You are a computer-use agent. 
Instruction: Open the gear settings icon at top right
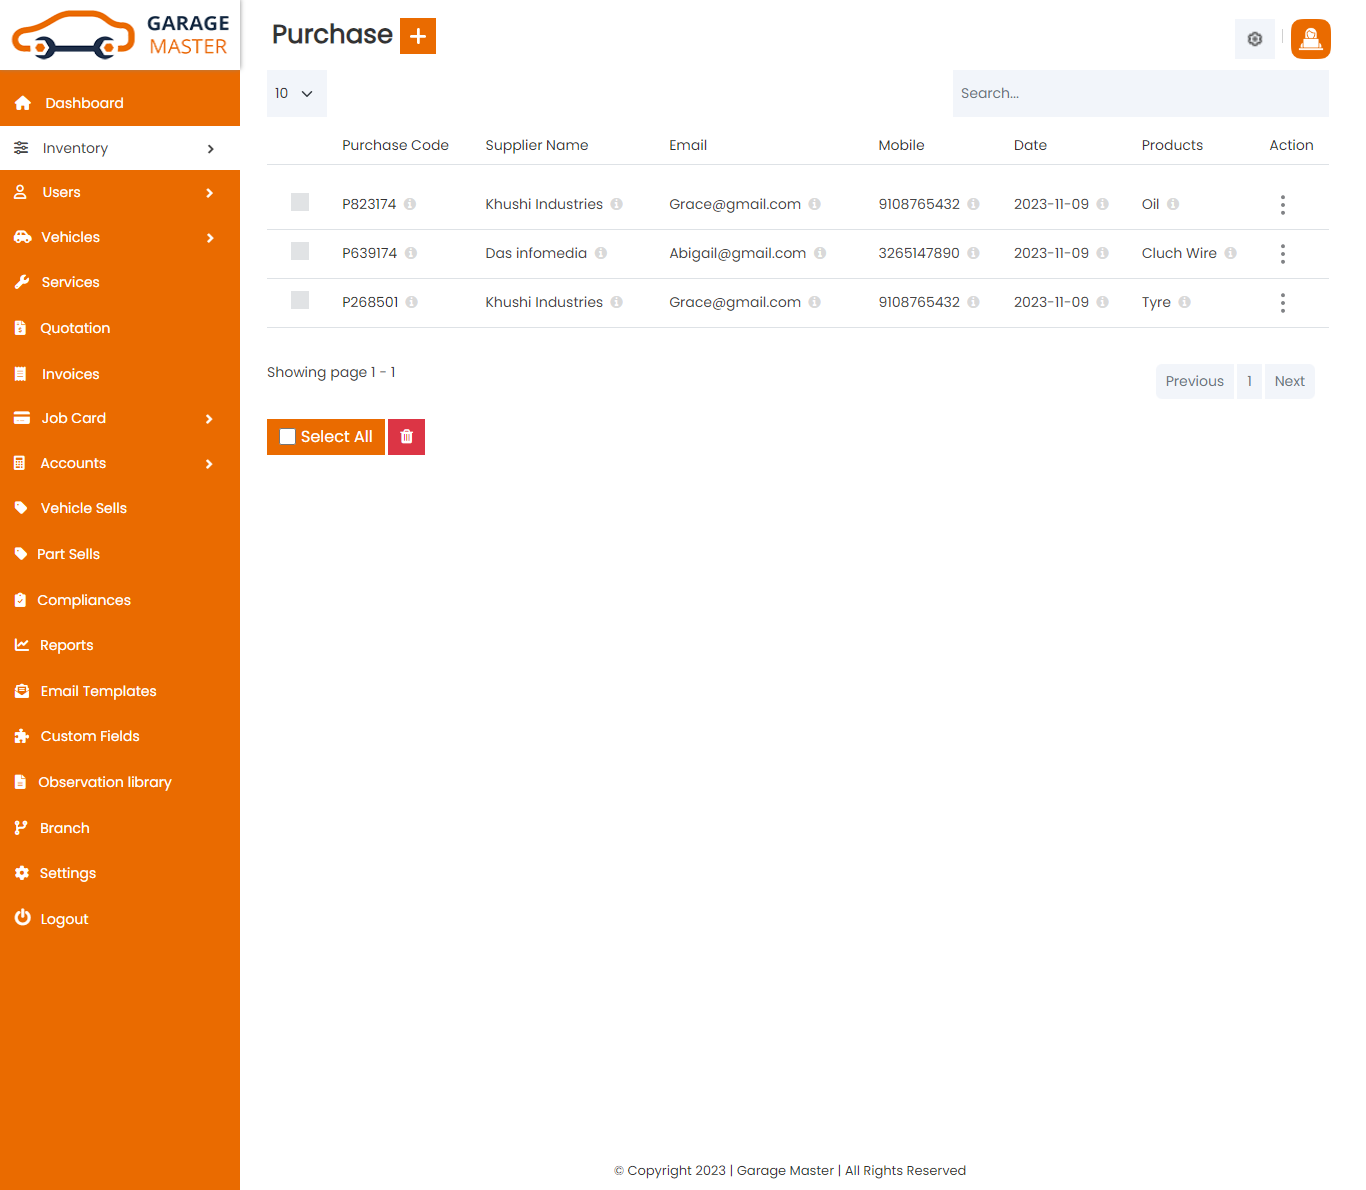point(1254,39)
